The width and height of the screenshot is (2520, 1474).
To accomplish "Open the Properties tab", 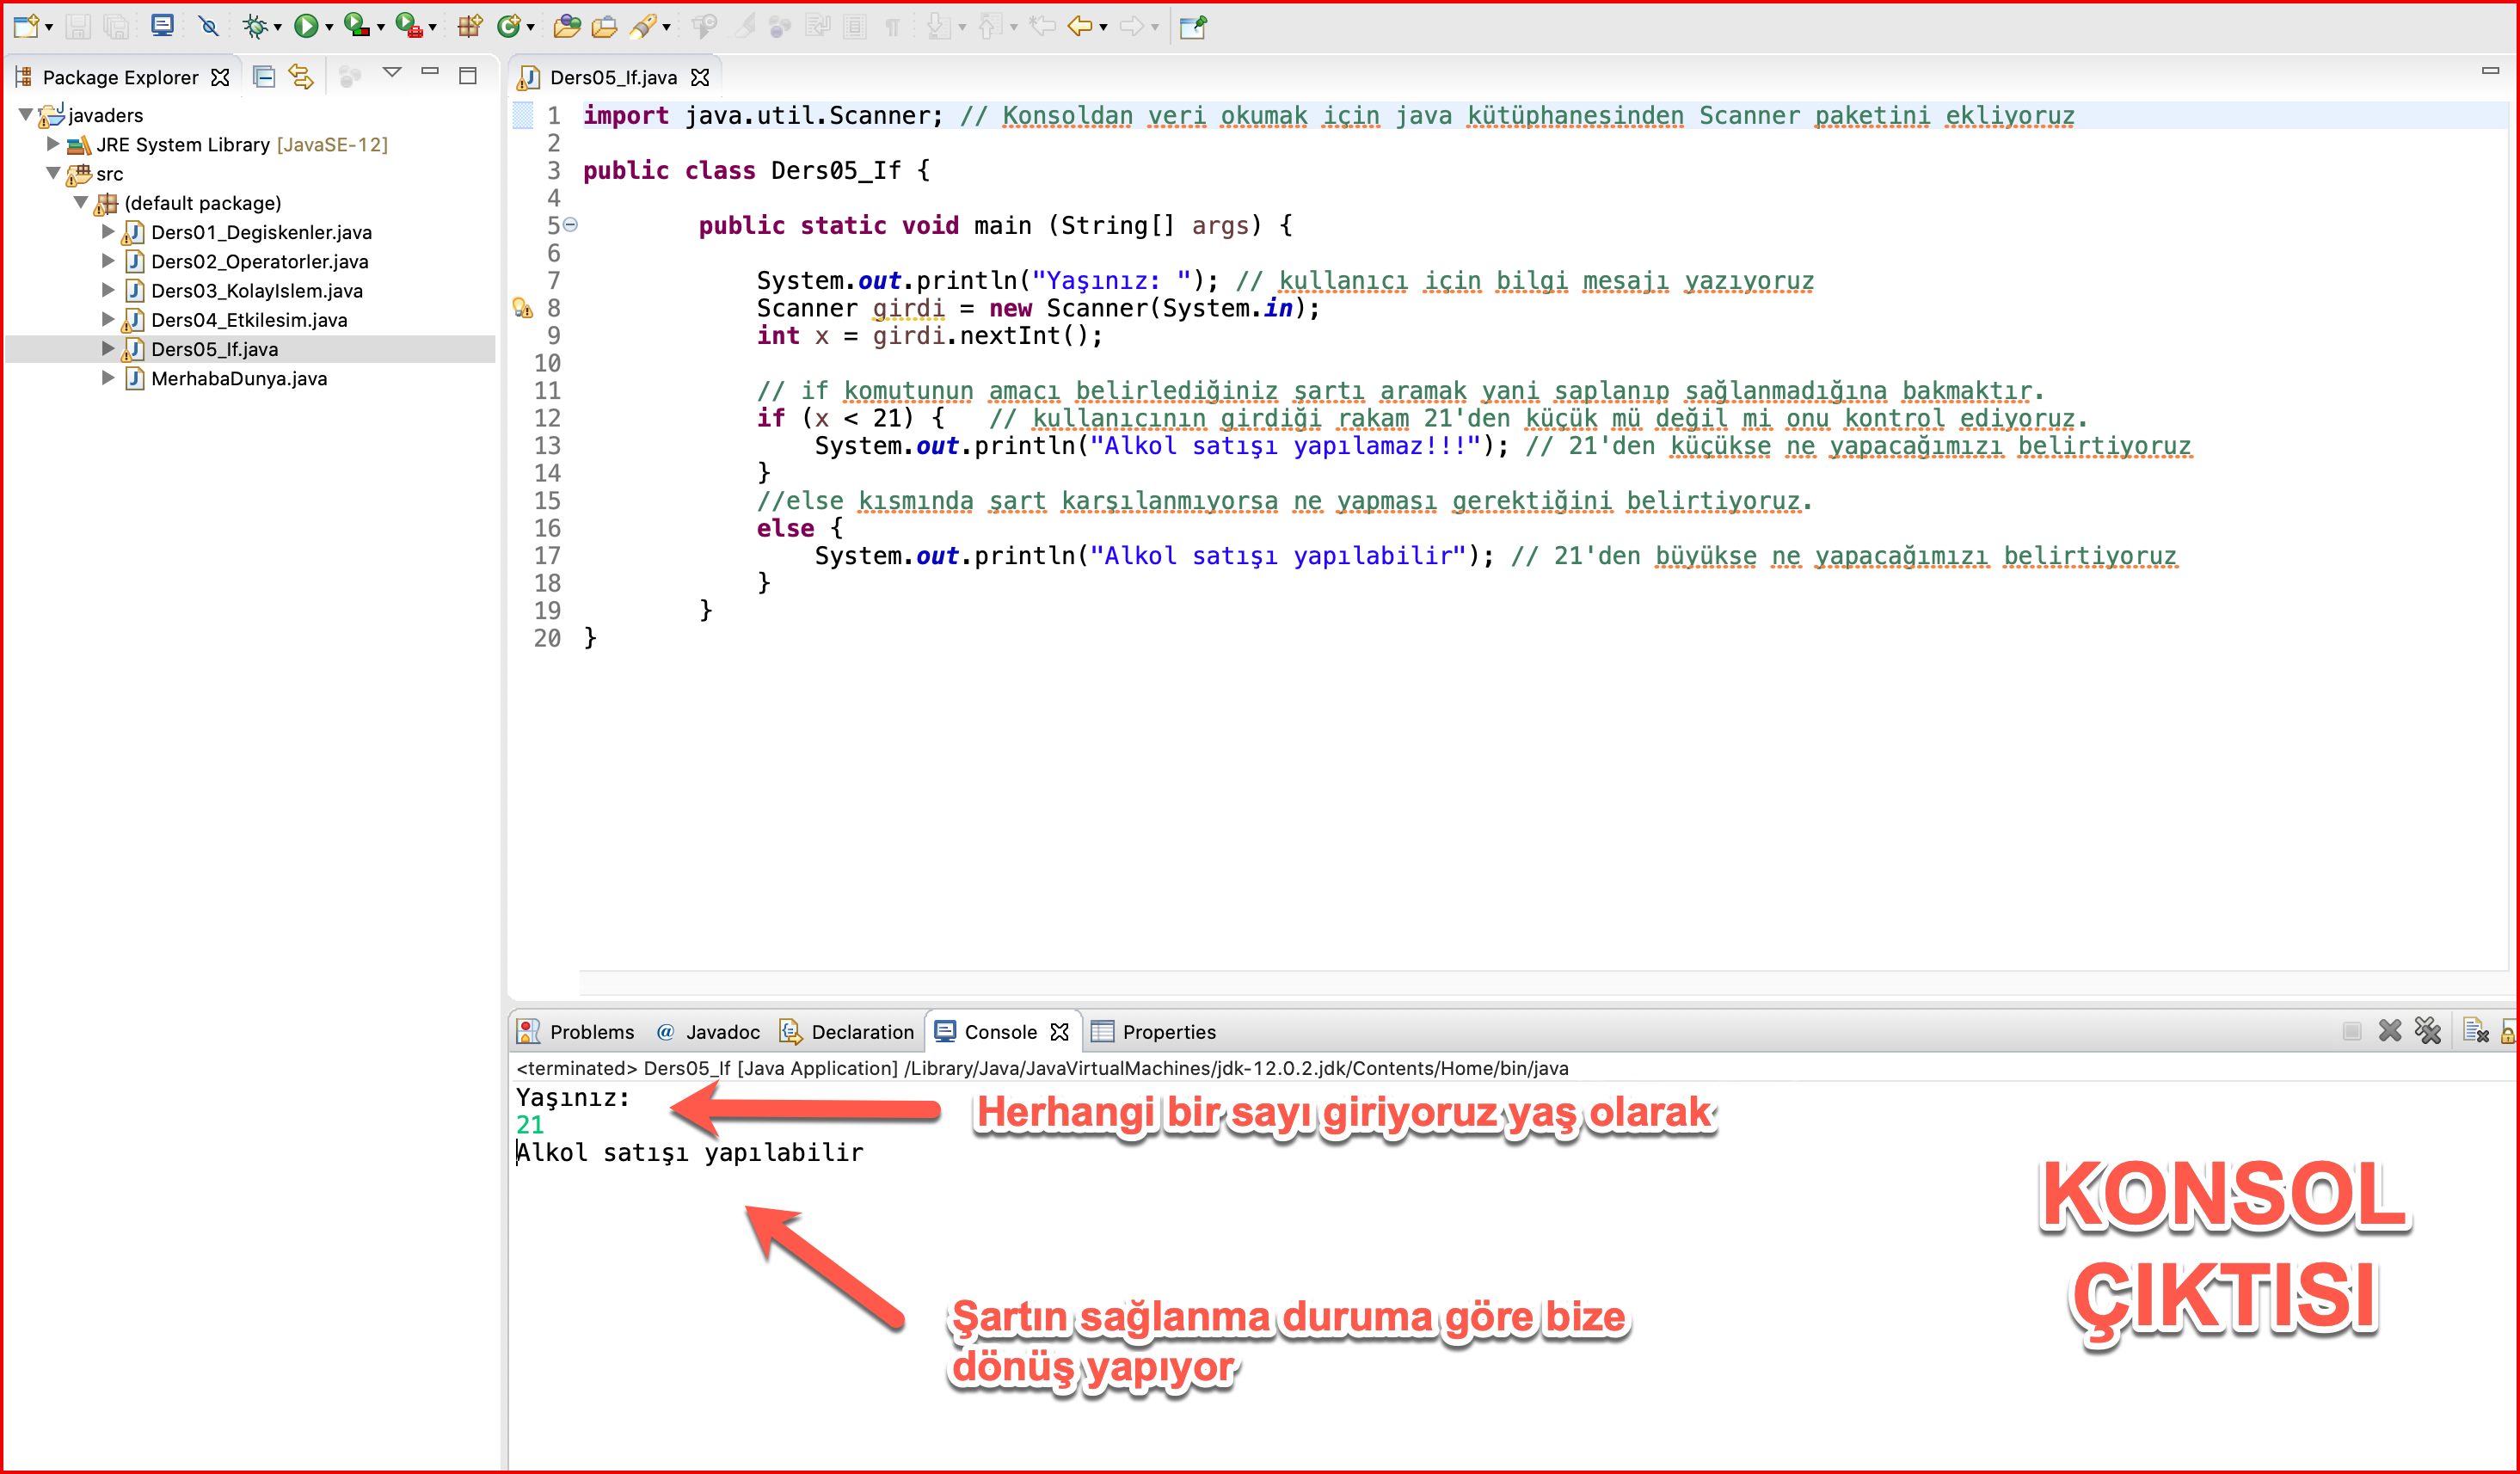I will click(x=1154, y=1031).
